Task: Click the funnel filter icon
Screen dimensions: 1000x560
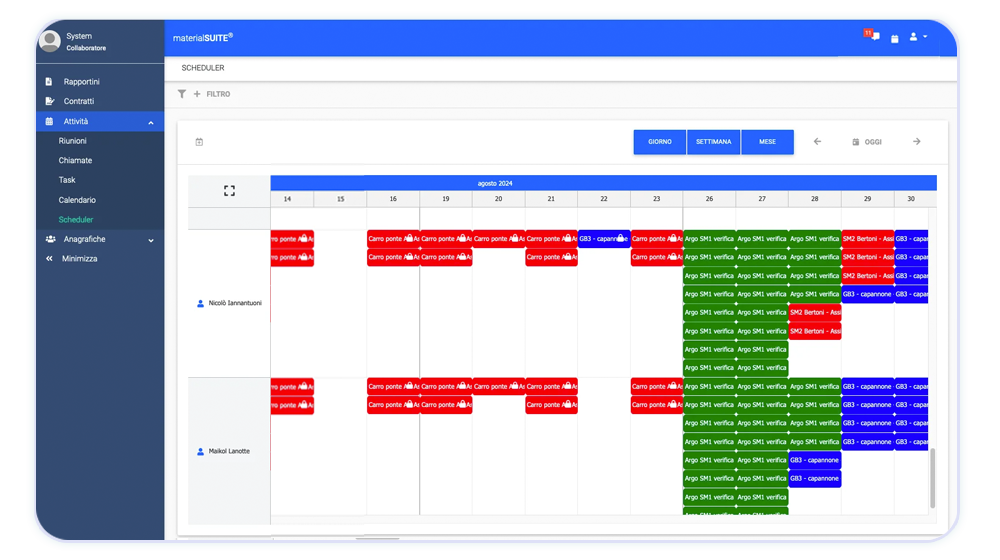Action: (x=182, y=94)
